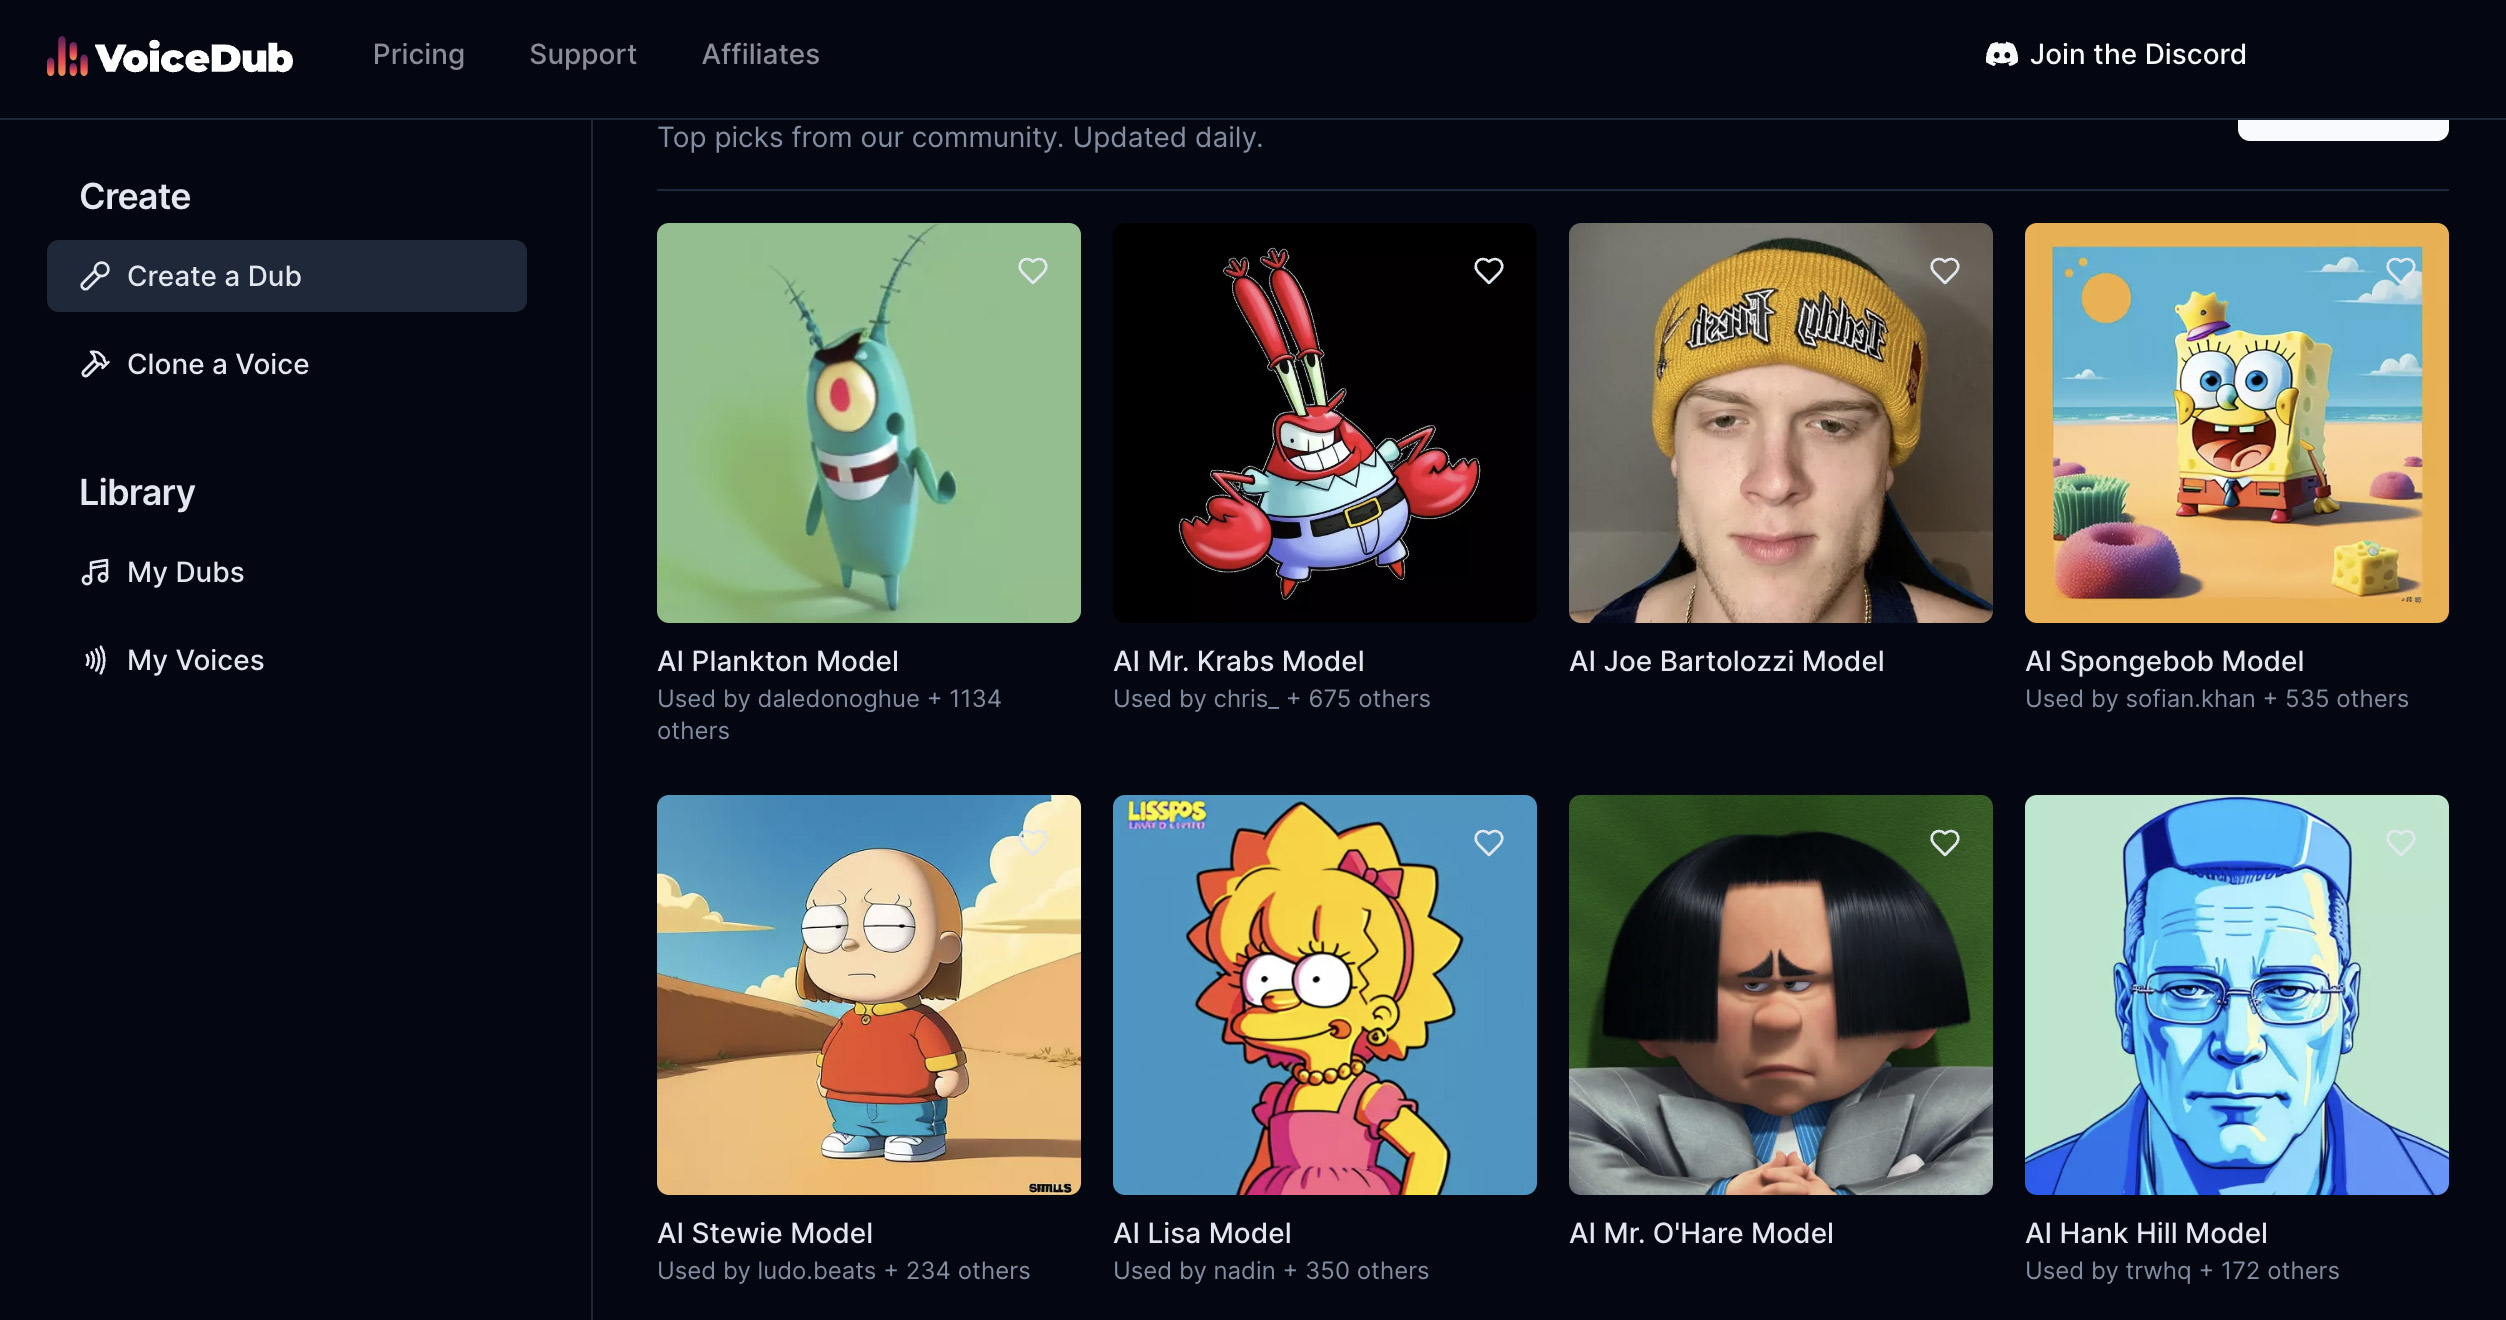The image size is (2506, 1320).
Task: Click 'Used by nadin + 350 others'
Action: [1271, 1271]
